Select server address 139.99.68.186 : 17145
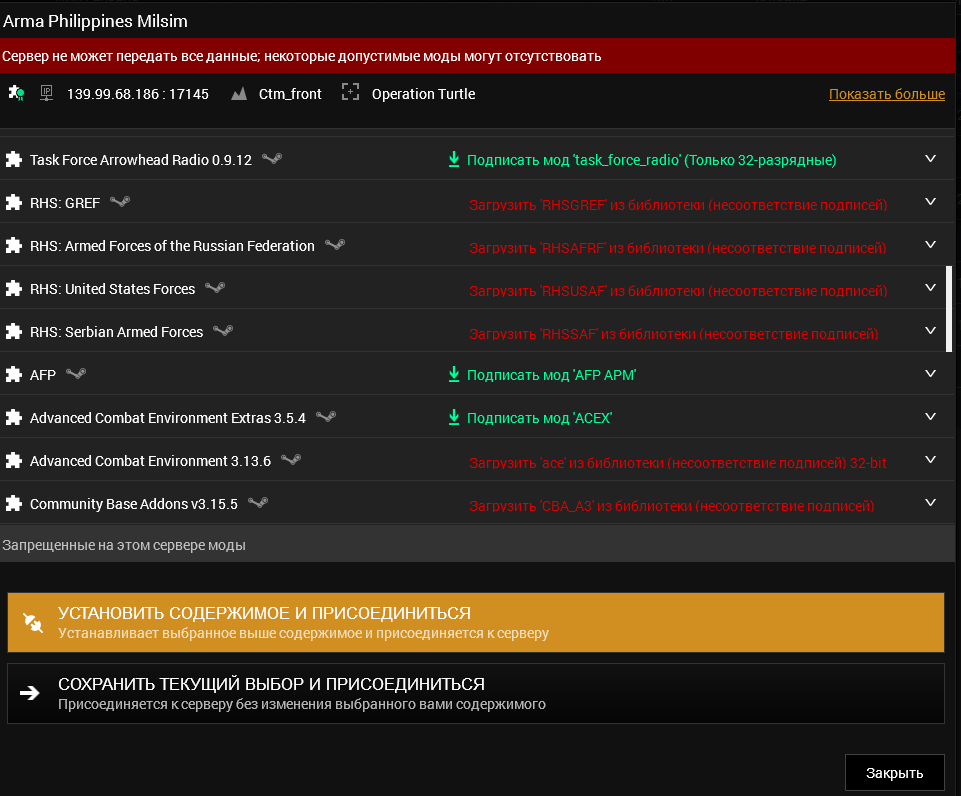 [x=138, y=94]
